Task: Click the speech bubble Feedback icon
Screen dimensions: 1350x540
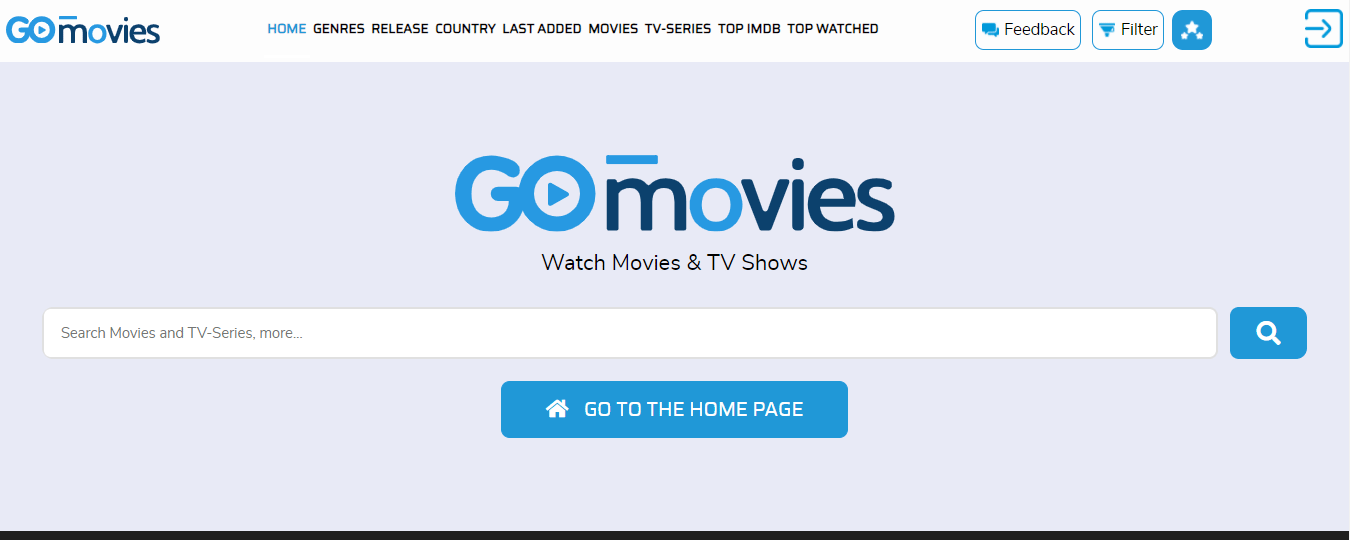Action: coord(991,30)
